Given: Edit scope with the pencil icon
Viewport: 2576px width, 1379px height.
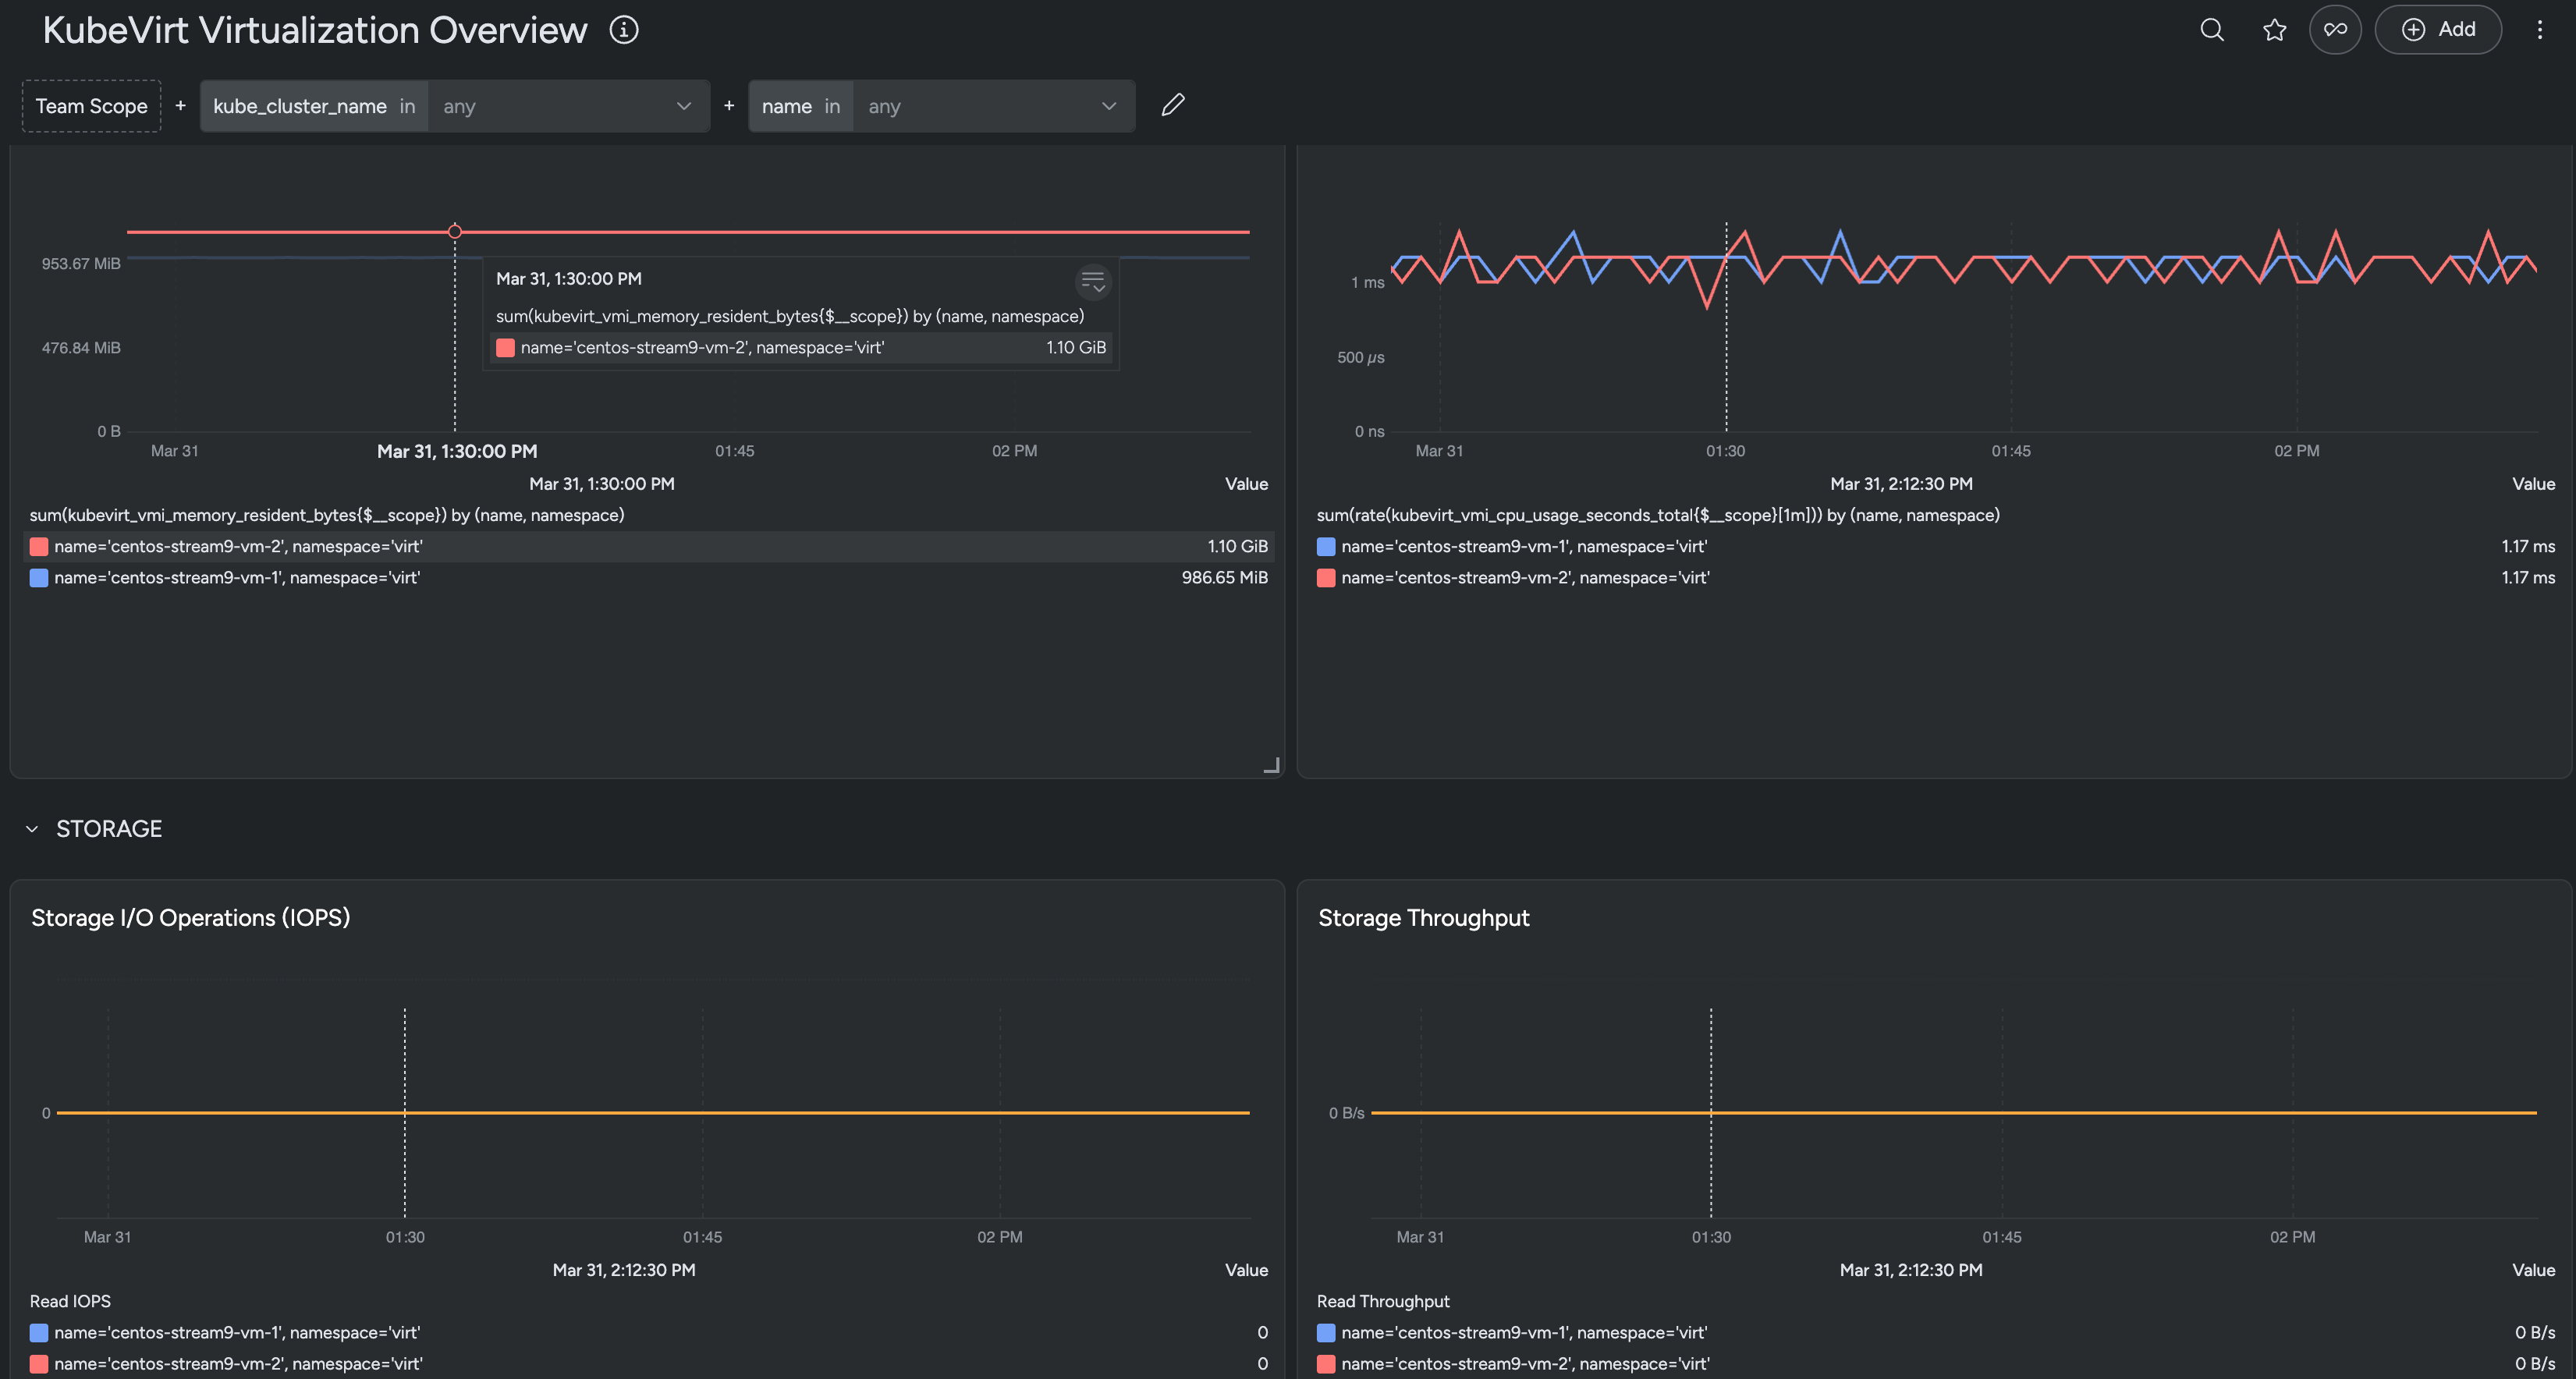Looking at the screenshot, I should [x=1173, y=105].
